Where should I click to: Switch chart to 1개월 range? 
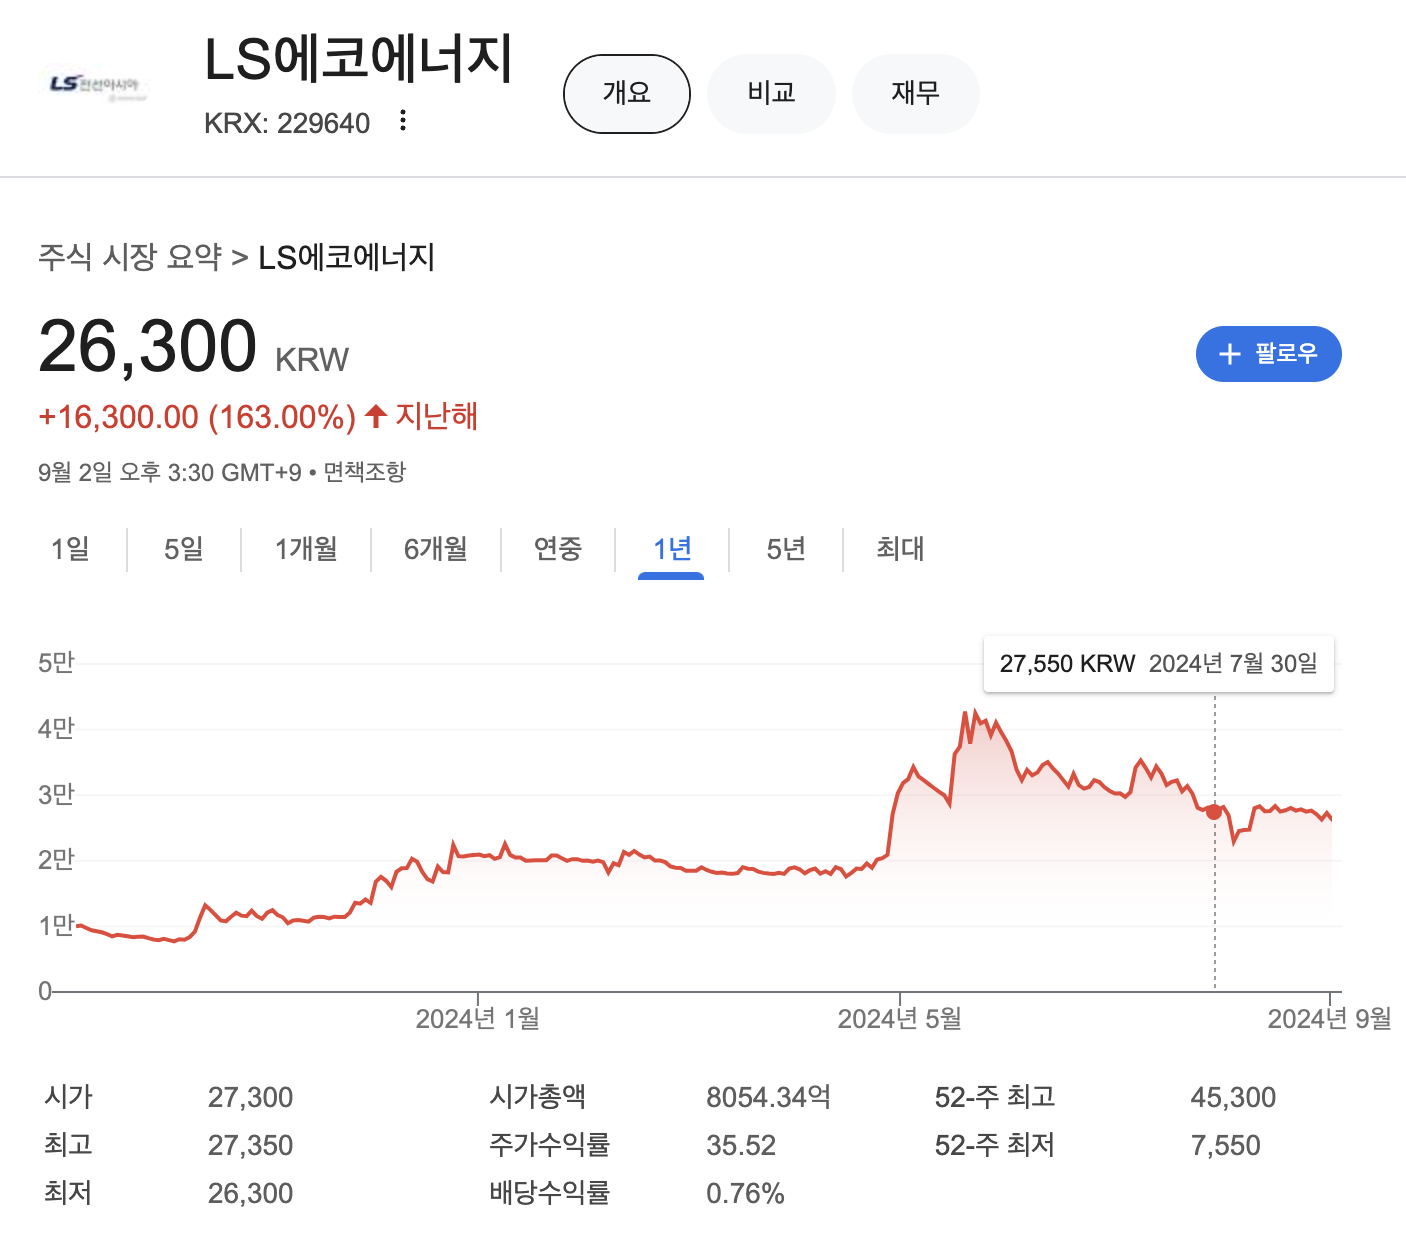[x=306, y=549]
